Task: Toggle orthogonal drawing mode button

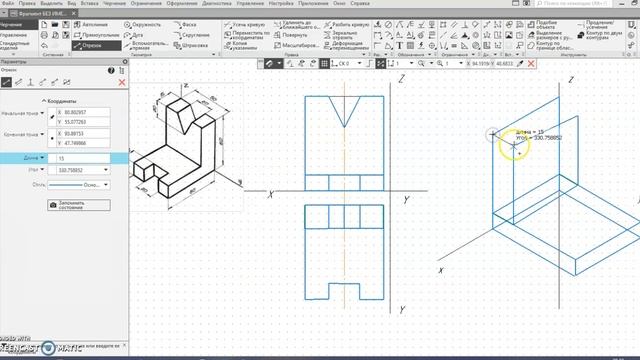Action: [x=369, y=64]
